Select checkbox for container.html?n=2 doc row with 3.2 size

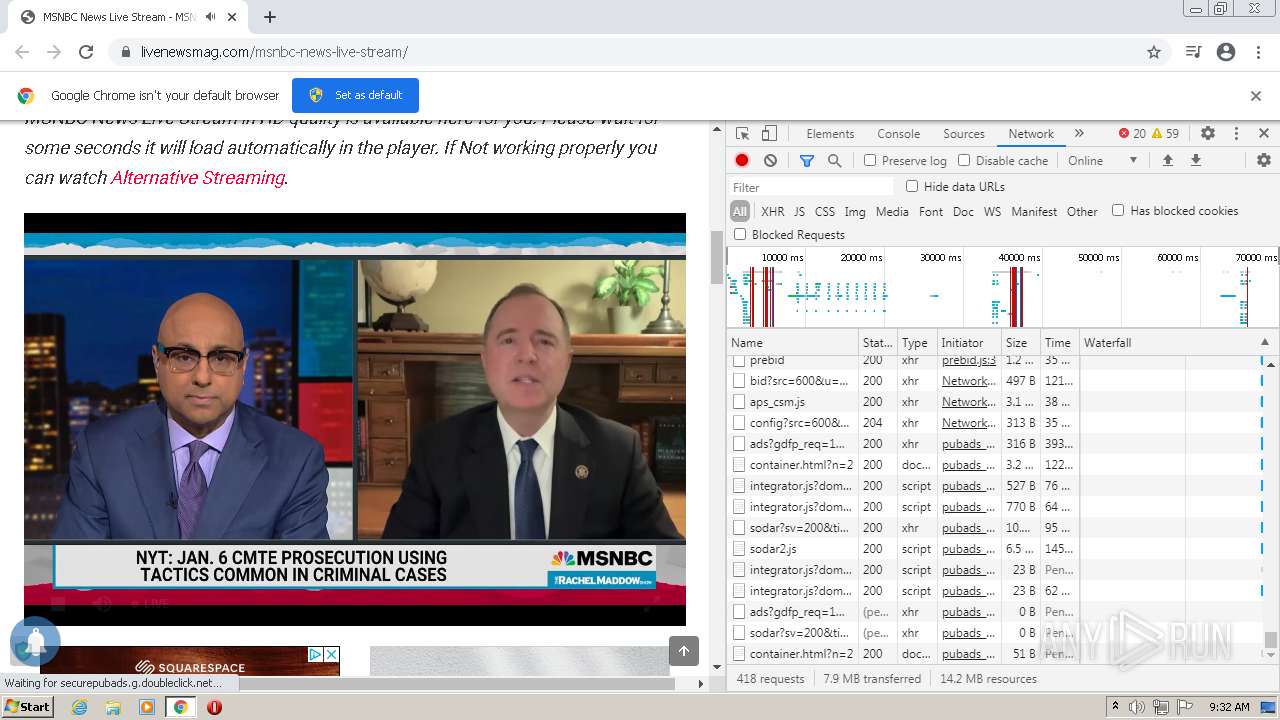[x=739, y=465]
